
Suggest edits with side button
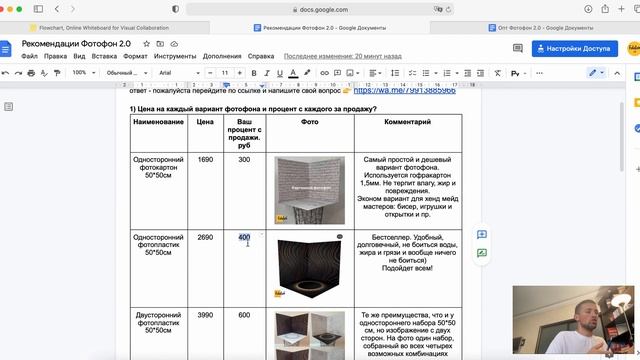point(482,253)
